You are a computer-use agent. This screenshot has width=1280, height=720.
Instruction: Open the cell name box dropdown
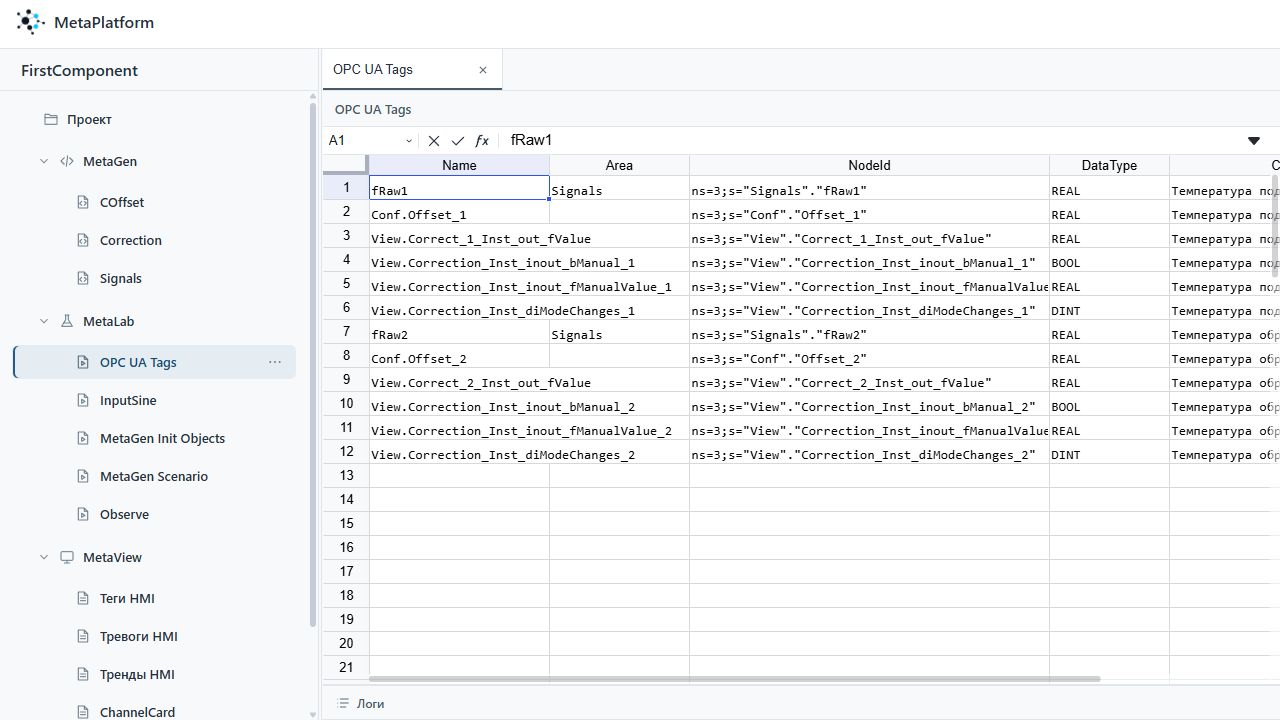point(409,141)
